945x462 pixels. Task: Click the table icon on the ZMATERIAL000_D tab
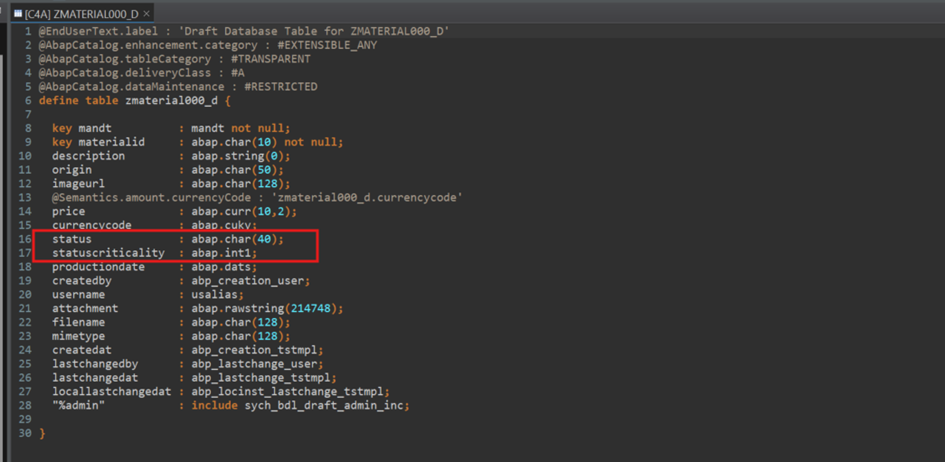17,13
